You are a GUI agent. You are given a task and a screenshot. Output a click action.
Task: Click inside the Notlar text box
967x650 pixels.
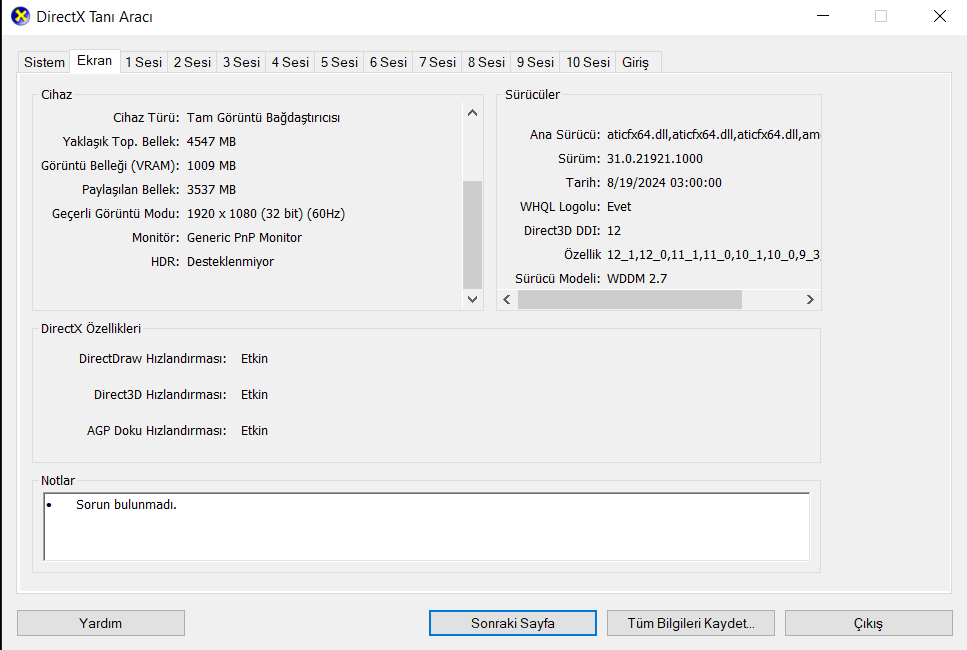coord(427,527)
